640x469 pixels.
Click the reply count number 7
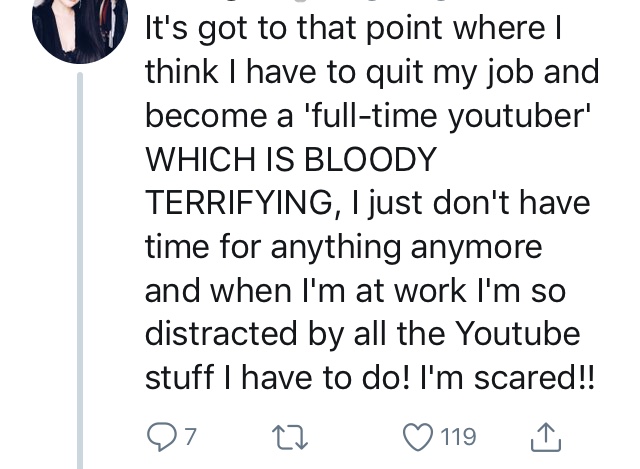(190, 437)
